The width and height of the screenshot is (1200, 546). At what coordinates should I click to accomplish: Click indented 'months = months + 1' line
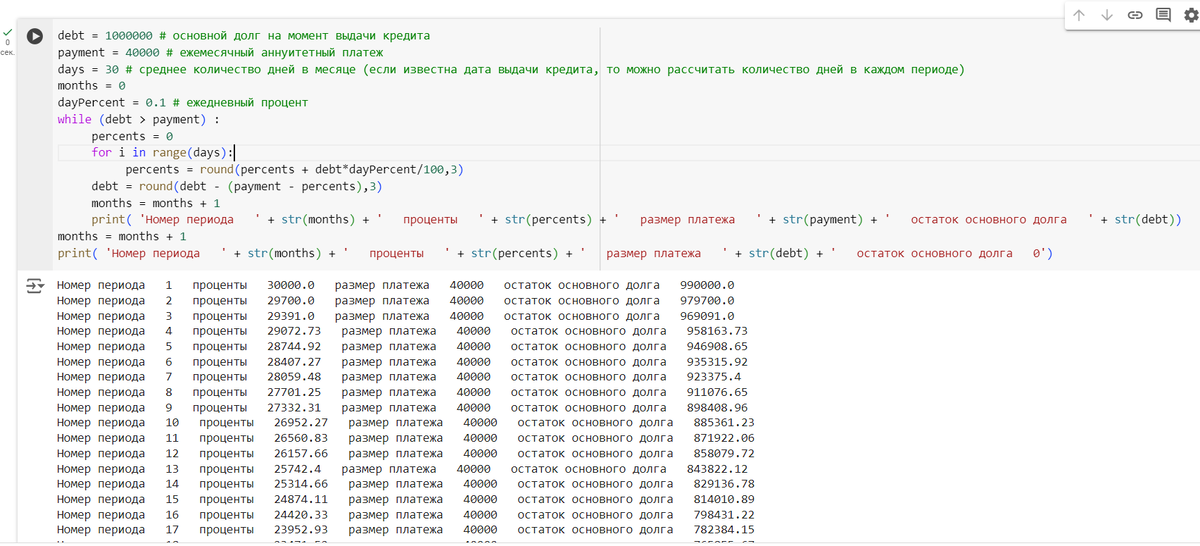tap(156, 203)
